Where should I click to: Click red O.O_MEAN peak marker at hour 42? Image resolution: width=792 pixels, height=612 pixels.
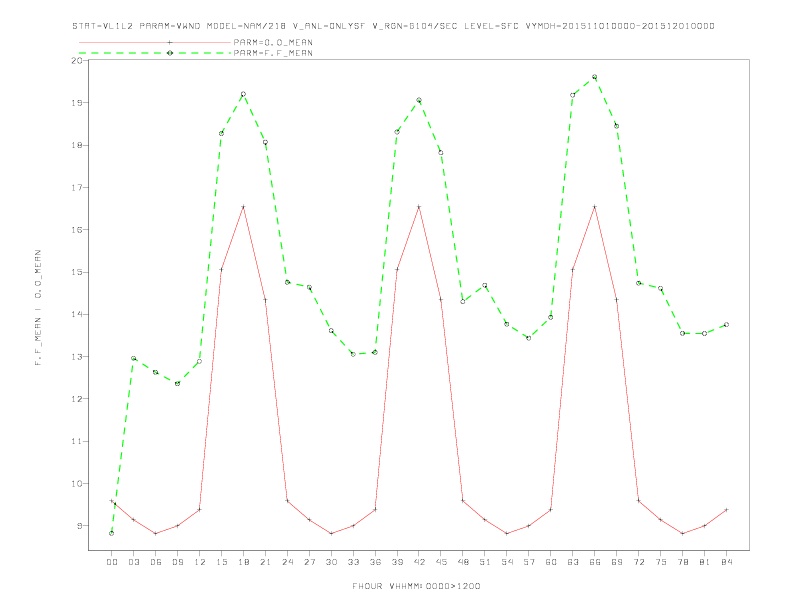[419, 207]
